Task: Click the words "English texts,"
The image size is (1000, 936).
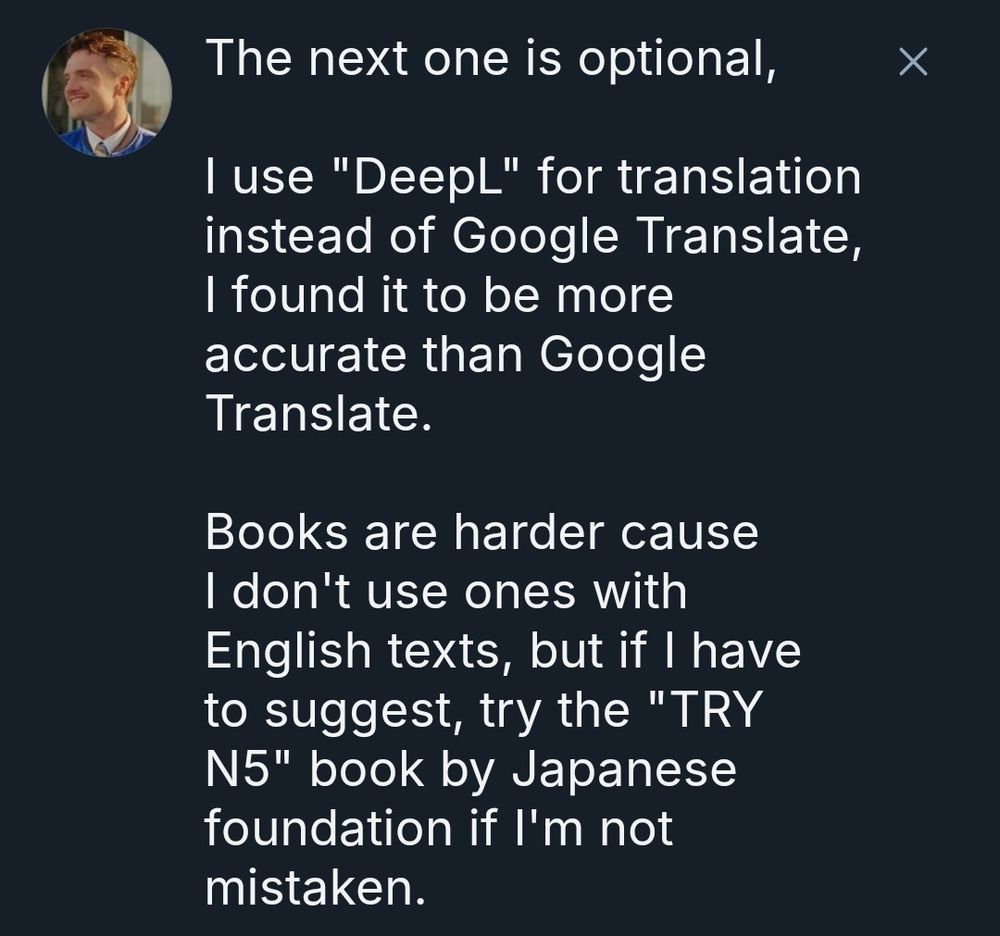Action: pos(359,651)
